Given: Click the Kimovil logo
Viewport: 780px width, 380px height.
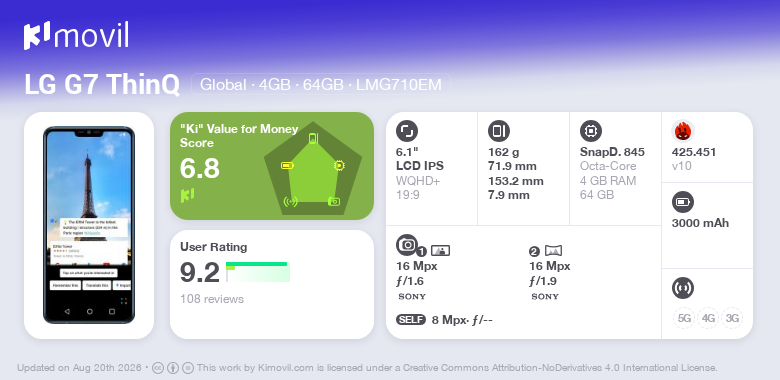Looking at the screenshot, I should (x=76, y=36).
